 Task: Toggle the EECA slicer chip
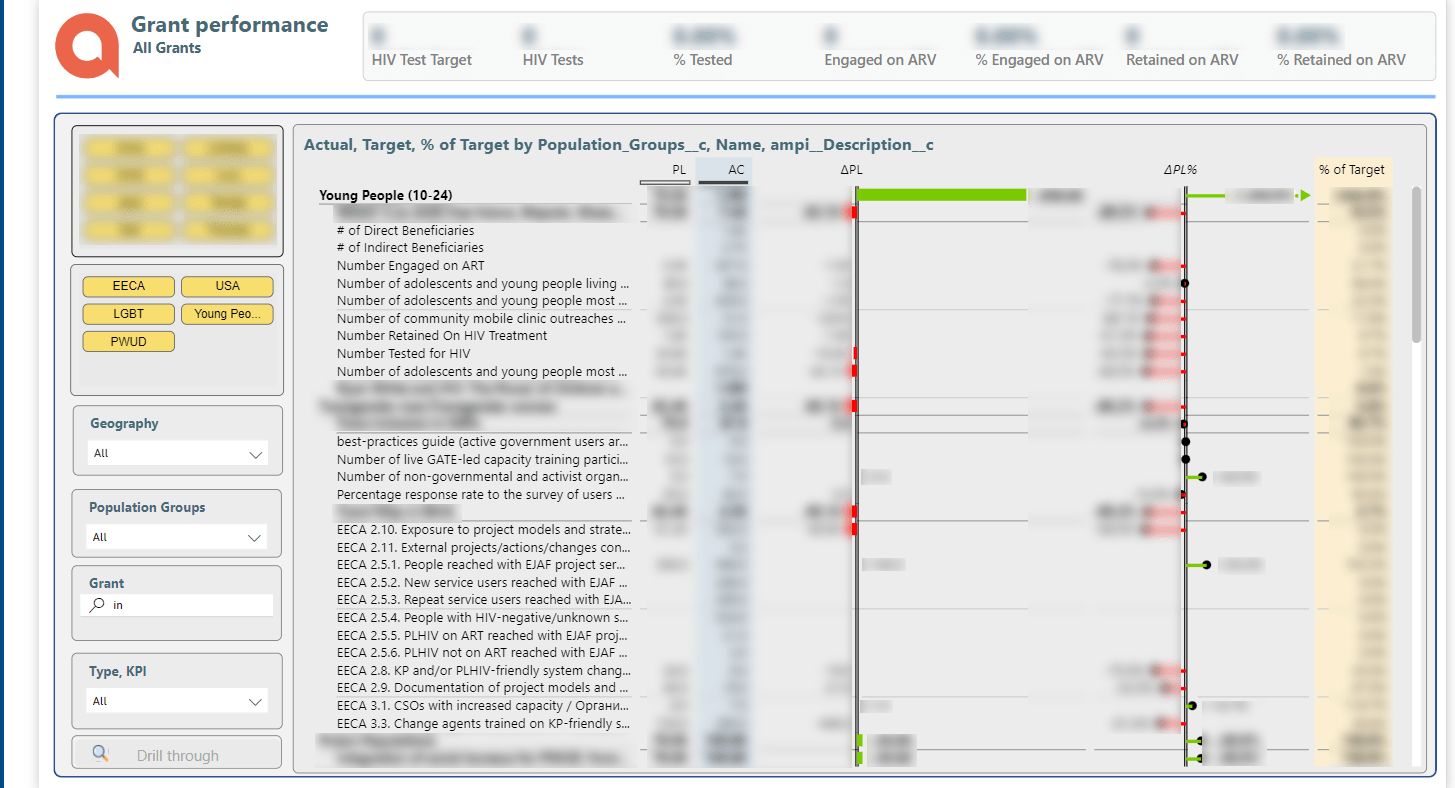[129, 286]
